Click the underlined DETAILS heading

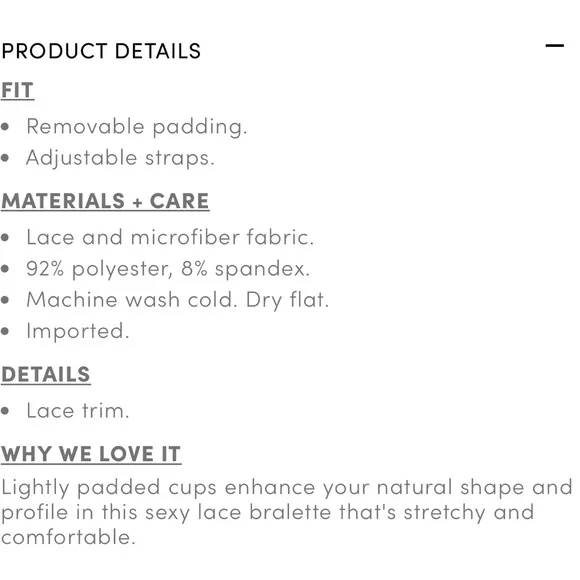pos(46,375)
